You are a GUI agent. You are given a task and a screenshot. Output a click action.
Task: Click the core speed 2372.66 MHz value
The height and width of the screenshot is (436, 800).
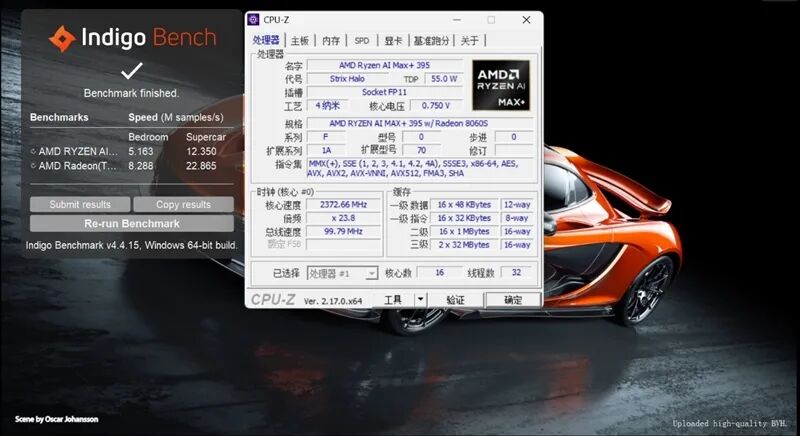[x=343, y=204]
